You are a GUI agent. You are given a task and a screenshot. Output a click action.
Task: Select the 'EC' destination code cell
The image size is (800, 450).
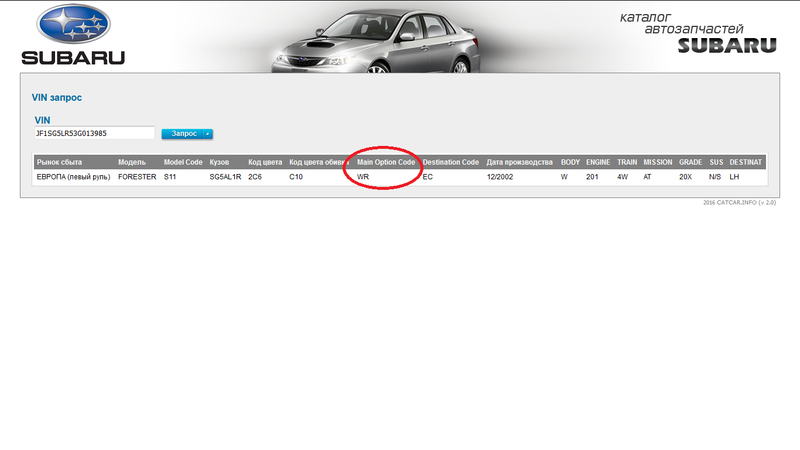point(428,177)
